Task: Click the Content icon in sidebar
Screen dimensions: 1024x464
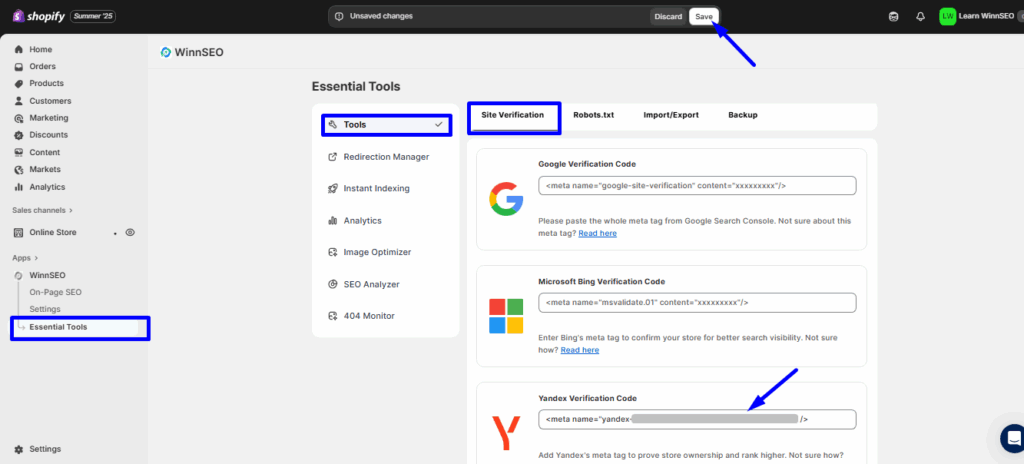Action: [18, 152]
